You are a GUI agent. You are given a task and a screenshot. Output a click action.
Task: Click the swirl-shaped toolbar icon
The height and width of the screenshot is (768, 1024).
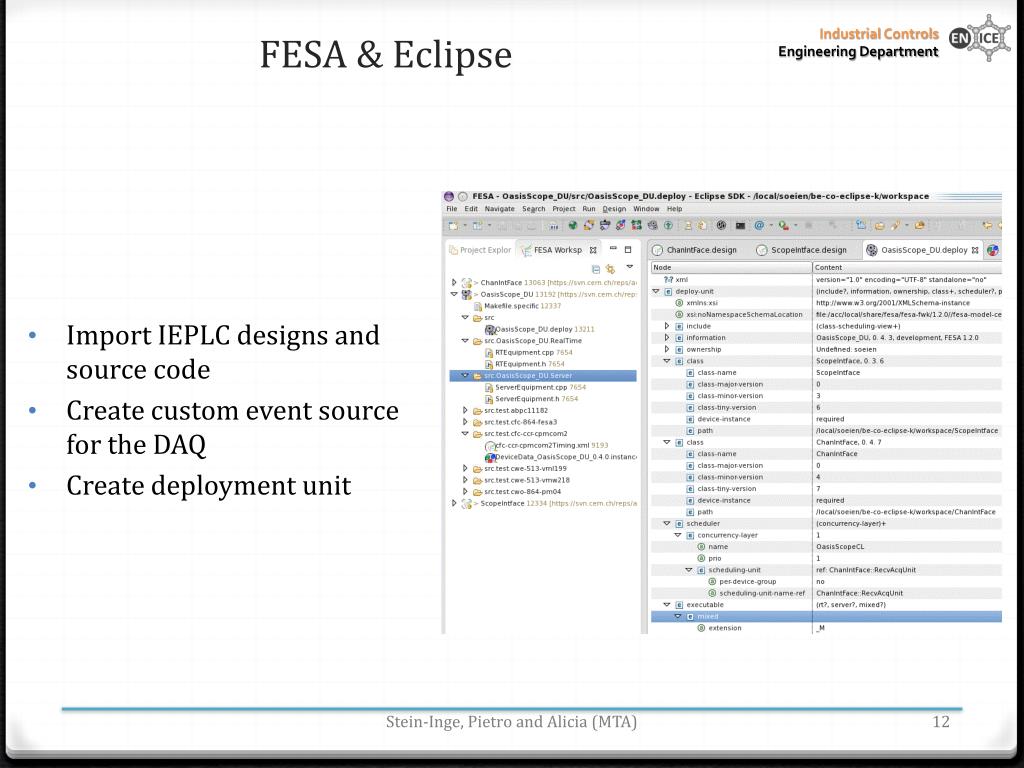[x=721, y=225]
